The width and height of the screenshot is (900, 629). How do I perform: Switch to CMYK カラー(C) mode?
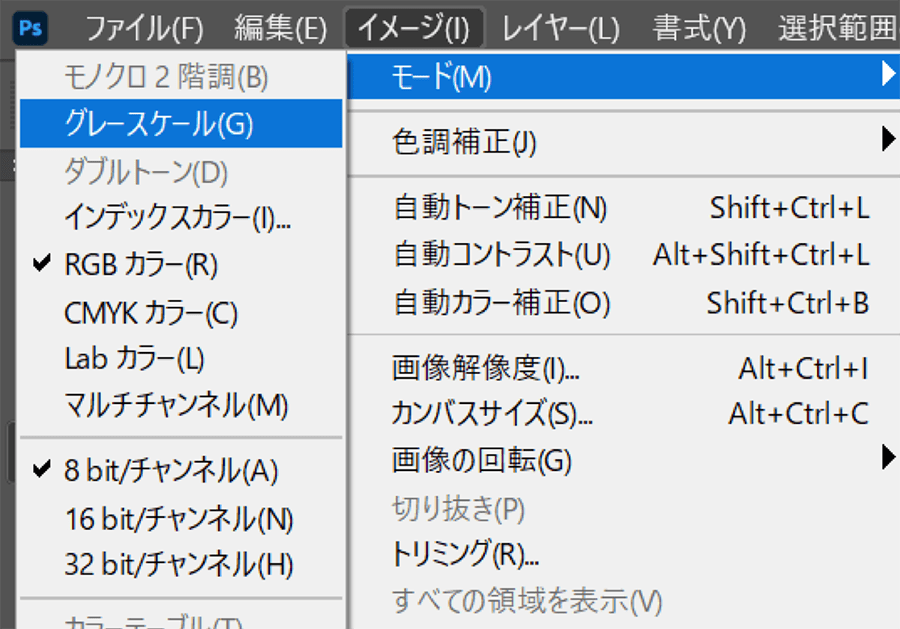click(x=150, y=313)
